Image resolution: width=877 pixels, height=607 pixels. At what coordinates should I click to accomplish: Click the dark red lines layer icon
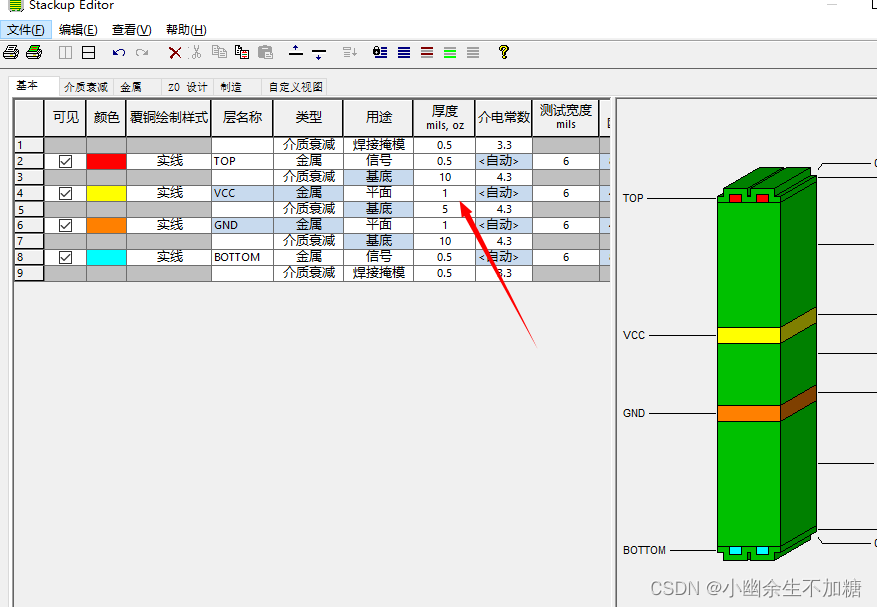427,53
